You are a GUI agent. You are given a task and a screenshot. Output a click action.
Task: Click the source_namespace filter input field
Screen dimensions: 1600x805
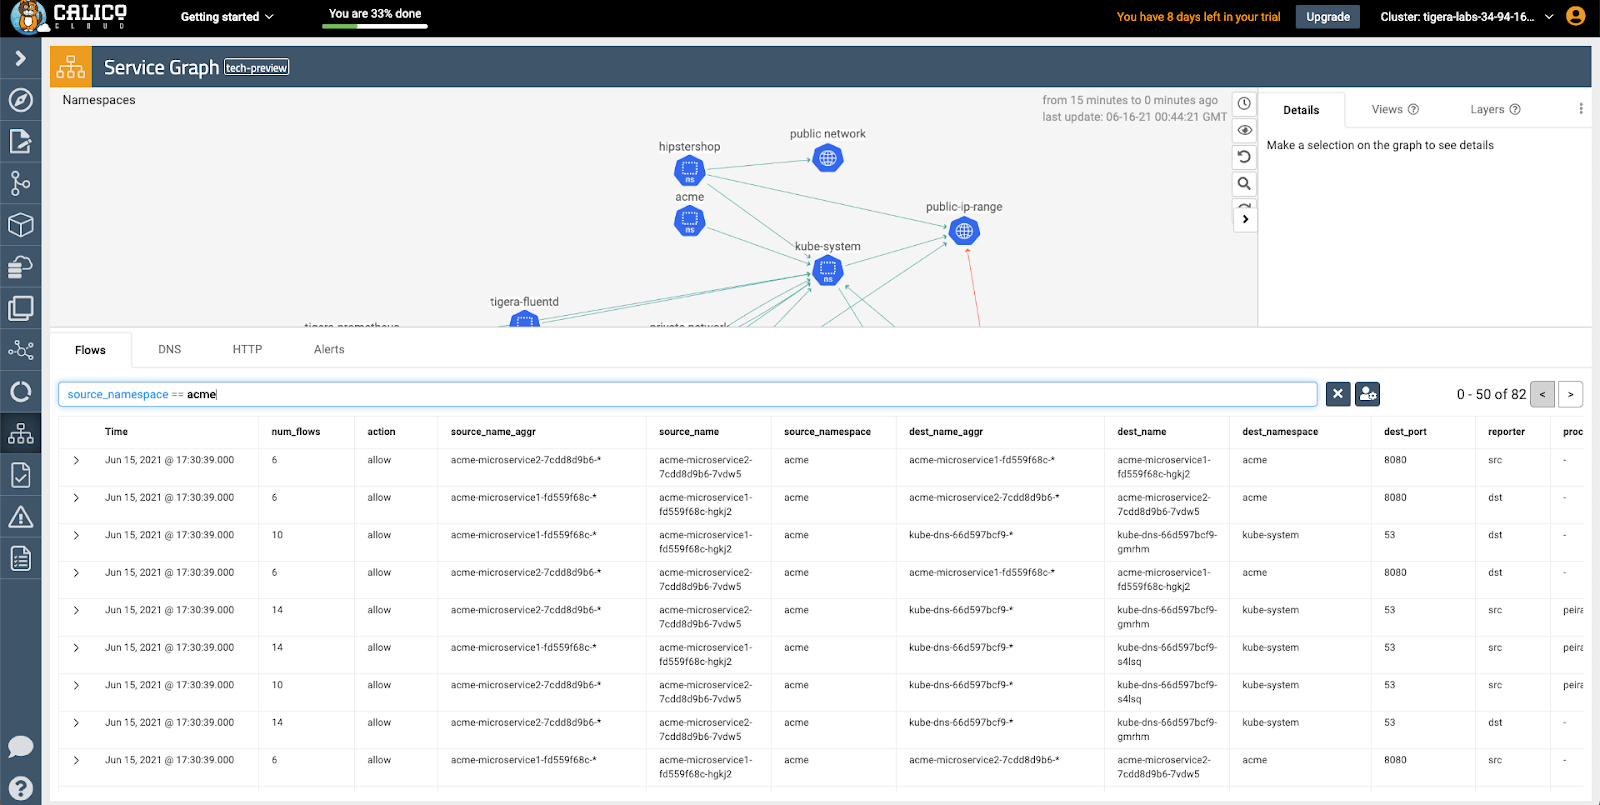(x=688, y=394)
